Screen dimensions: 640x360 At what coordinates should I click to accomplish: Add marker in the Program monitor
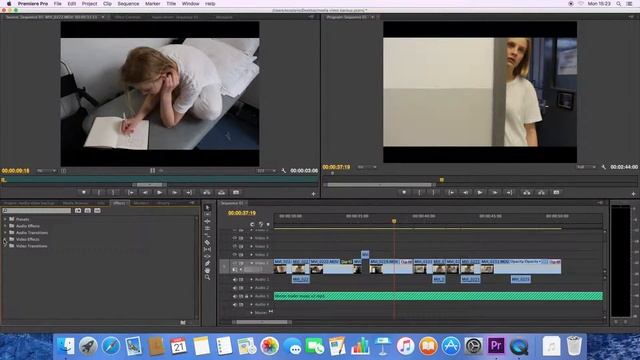click(404, 193)
